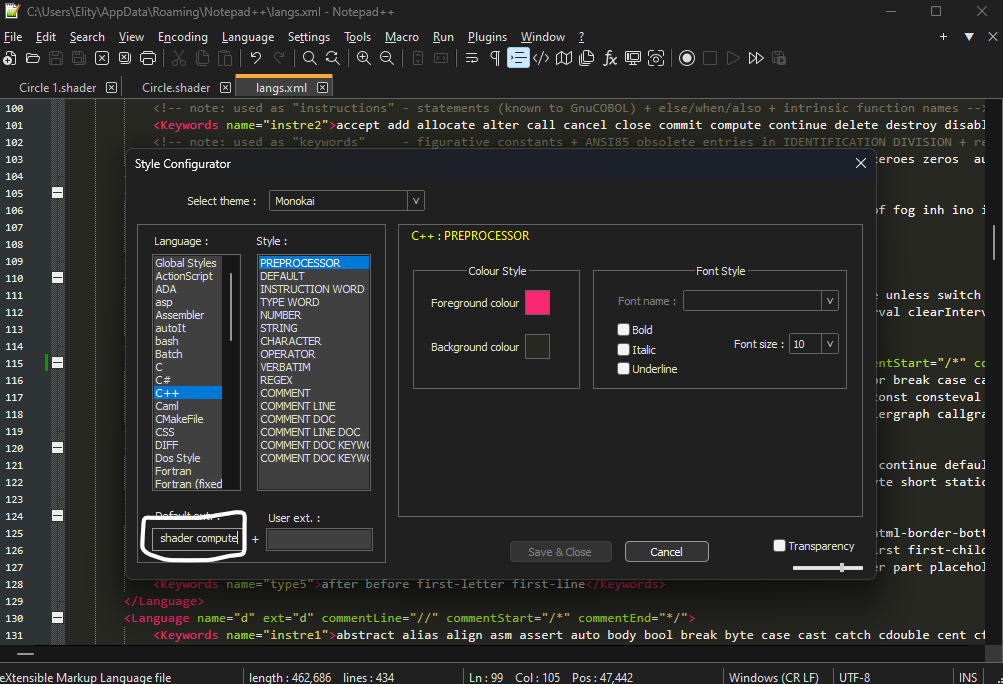The width and height of the screenshot is (1003, 684).
Task: Open Find with the magnifier icon
Action: coord(310,58)
